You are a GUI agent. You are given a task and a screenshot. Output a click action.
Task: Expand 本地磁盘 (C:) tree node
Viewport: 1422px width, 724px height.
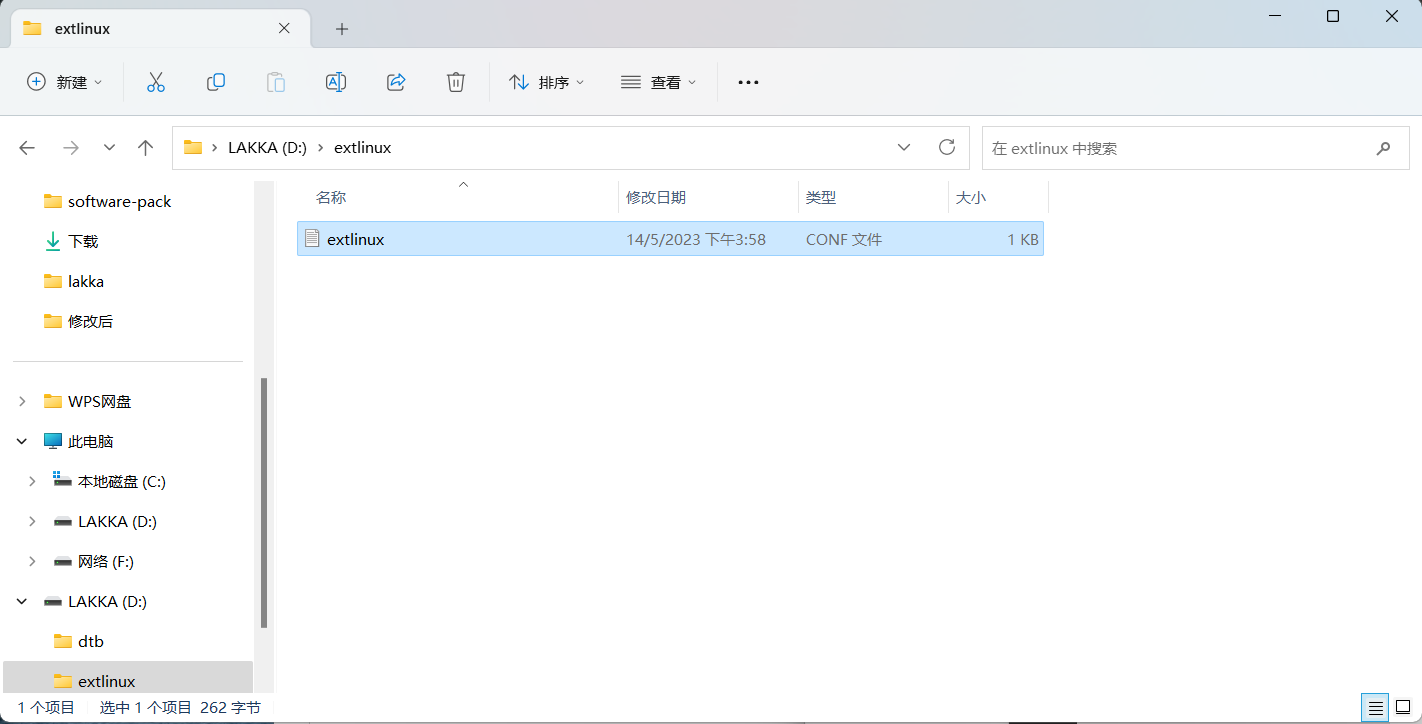click(x=32, y=481)
